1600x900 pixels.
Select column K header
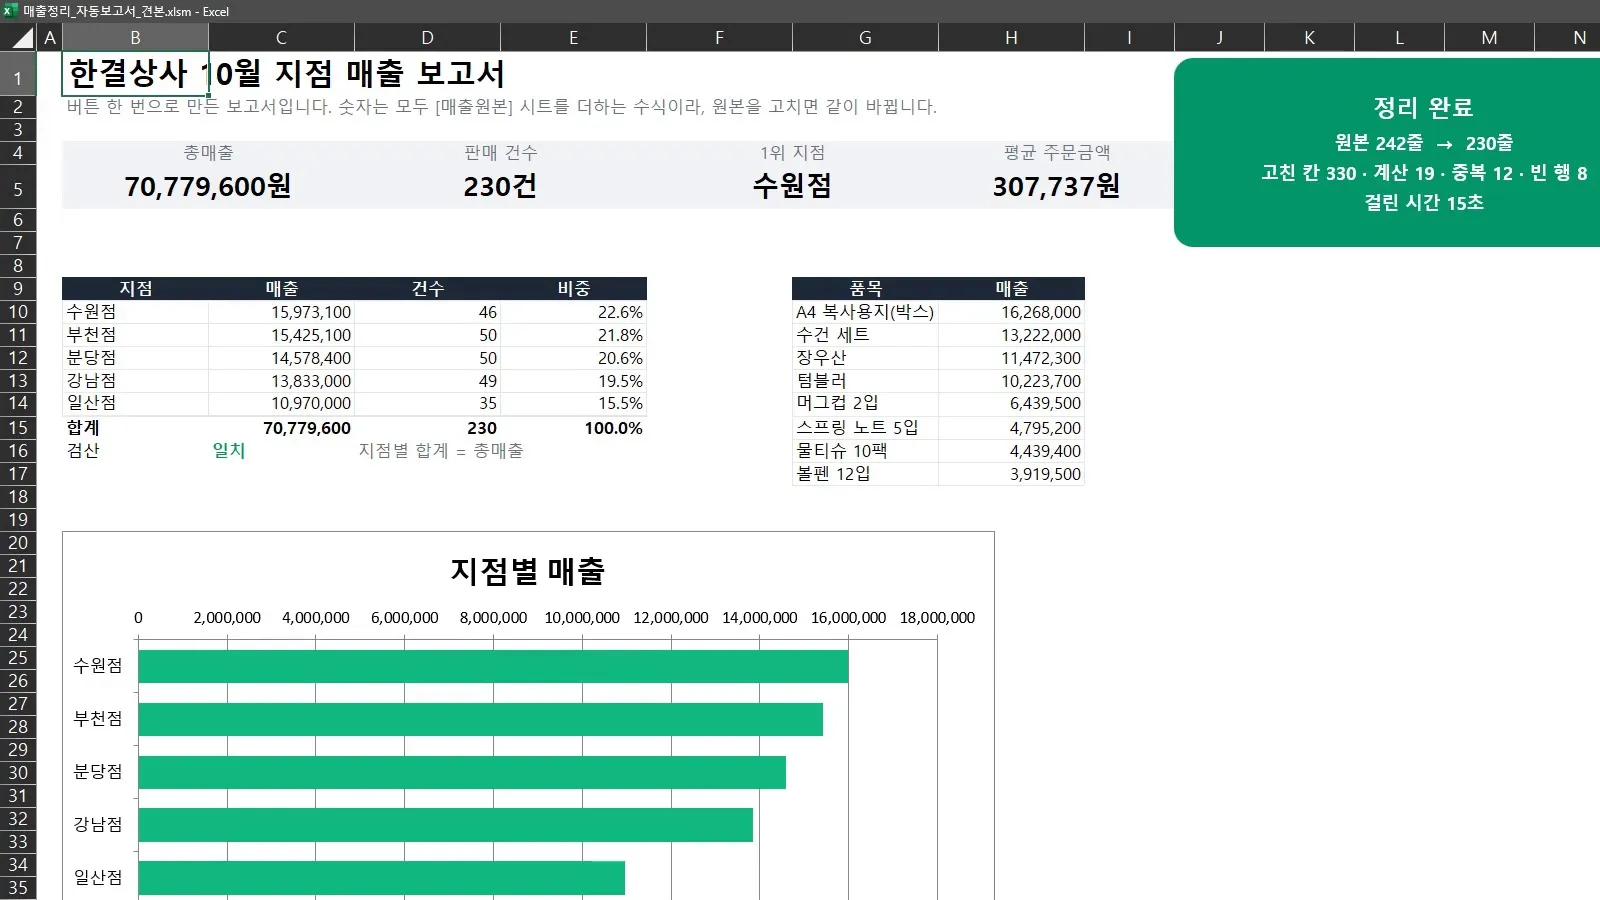click(x=1309, y=38)
